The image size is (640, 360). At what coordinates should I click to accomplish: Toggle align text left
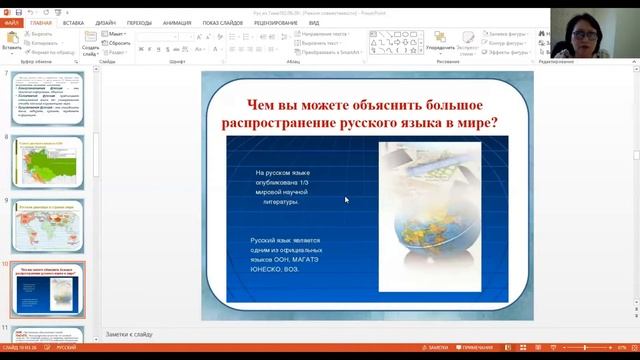(x=232, y=49)
